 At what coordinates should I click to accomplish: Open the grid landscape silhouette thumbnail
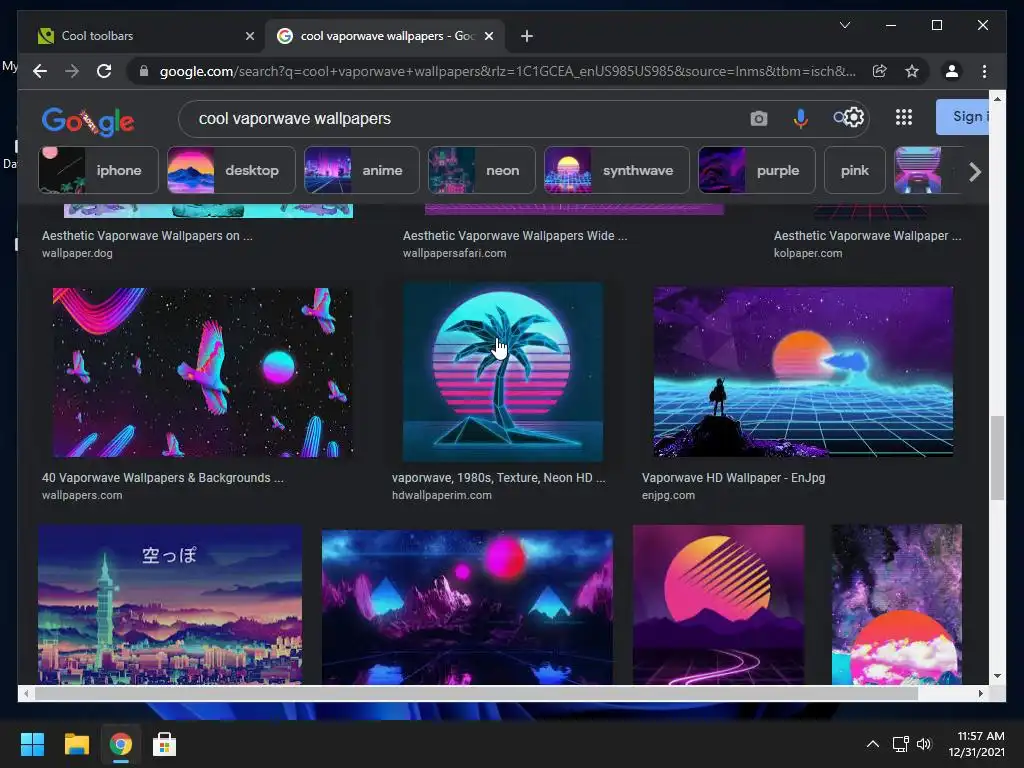pyautogui.click(x=803, y=372)
